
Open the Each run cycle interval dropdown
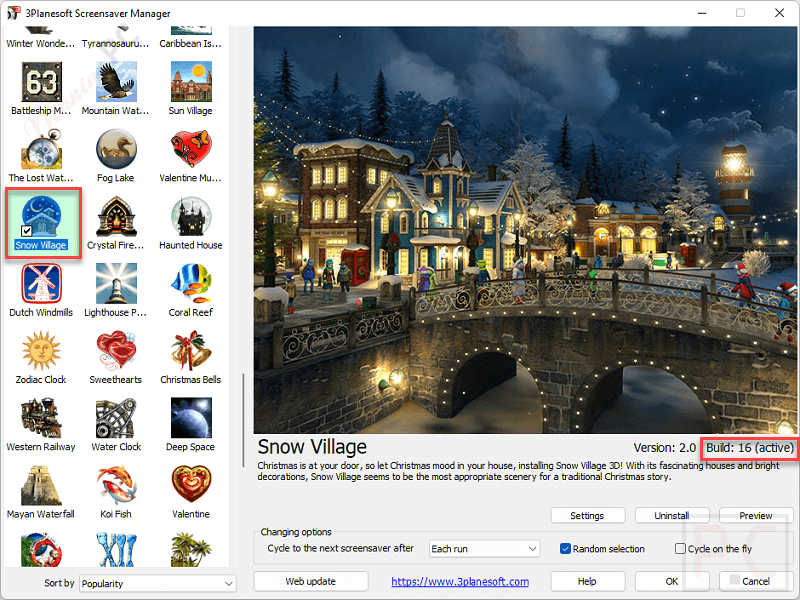[x=484, y=548]
